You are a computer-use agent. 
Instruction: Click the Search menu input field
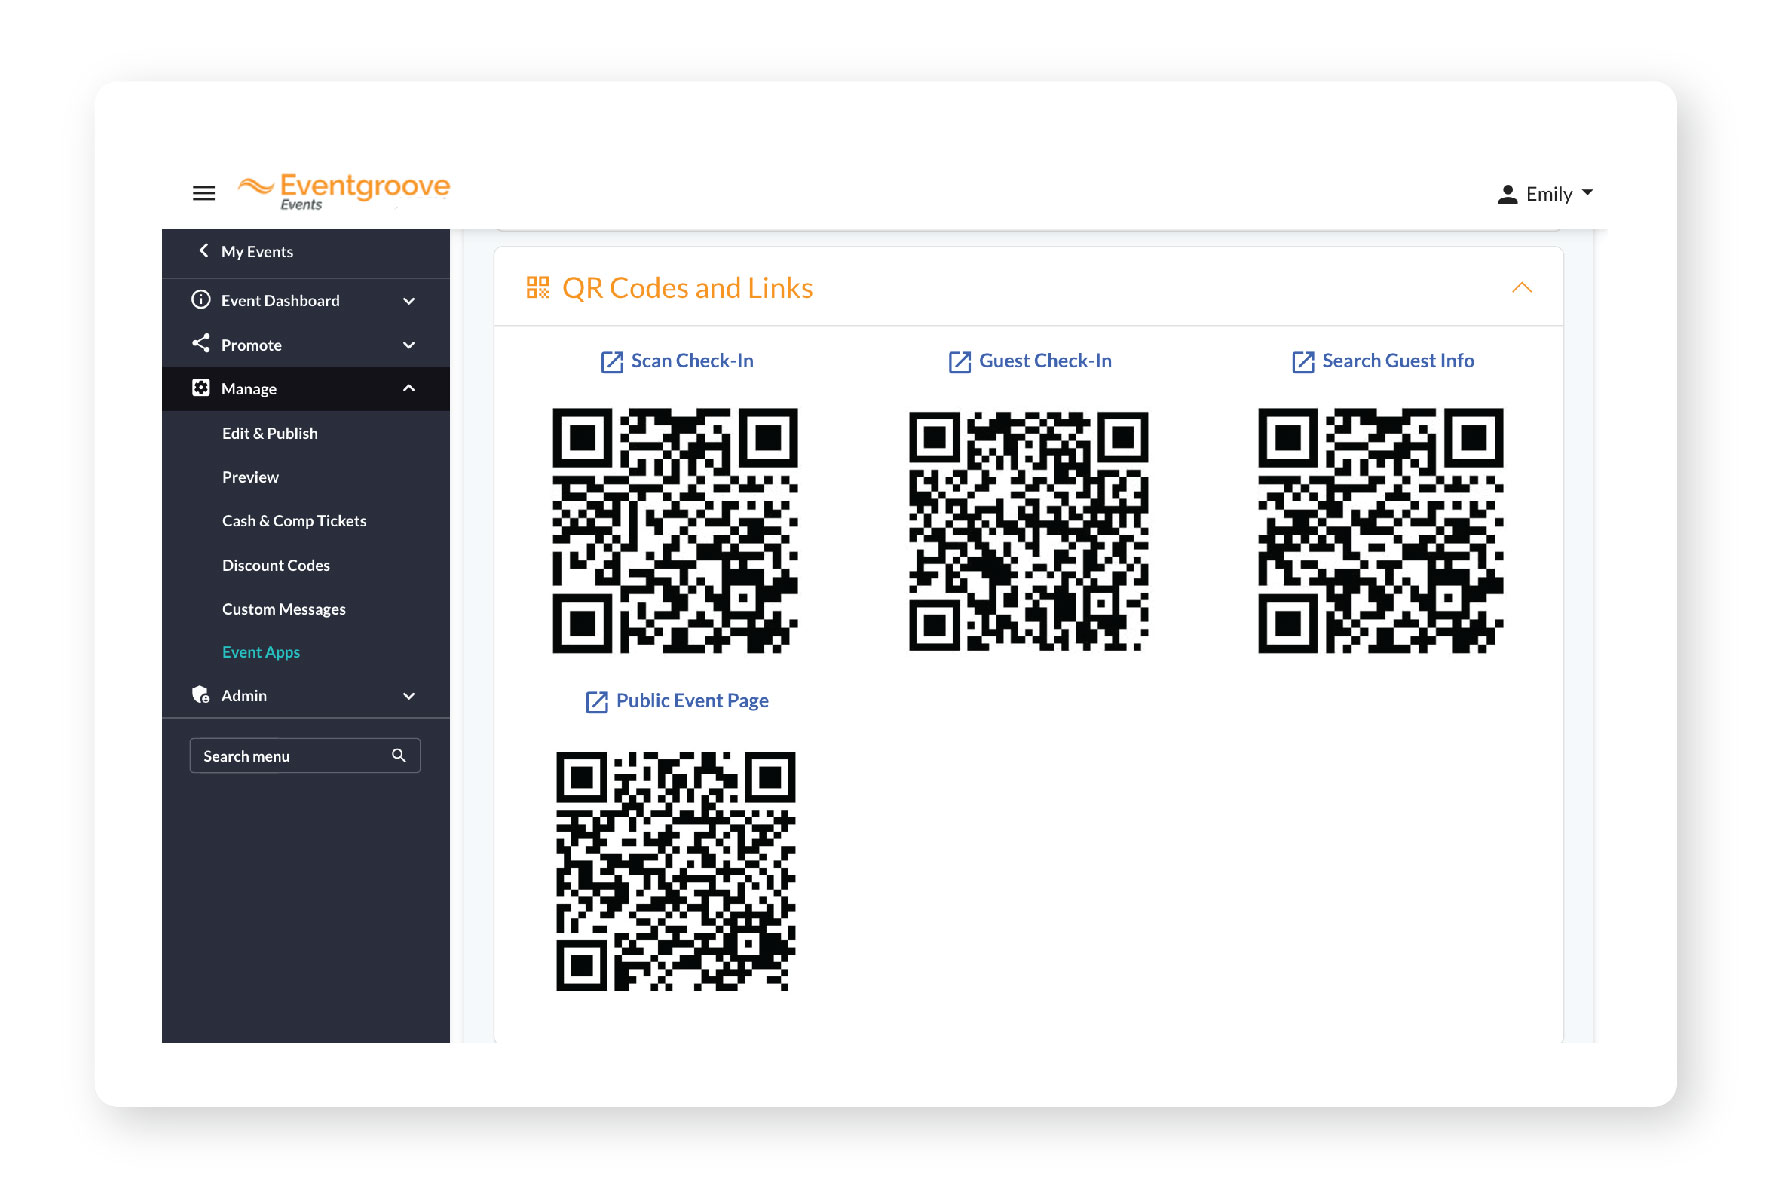(x=305, y=756)
